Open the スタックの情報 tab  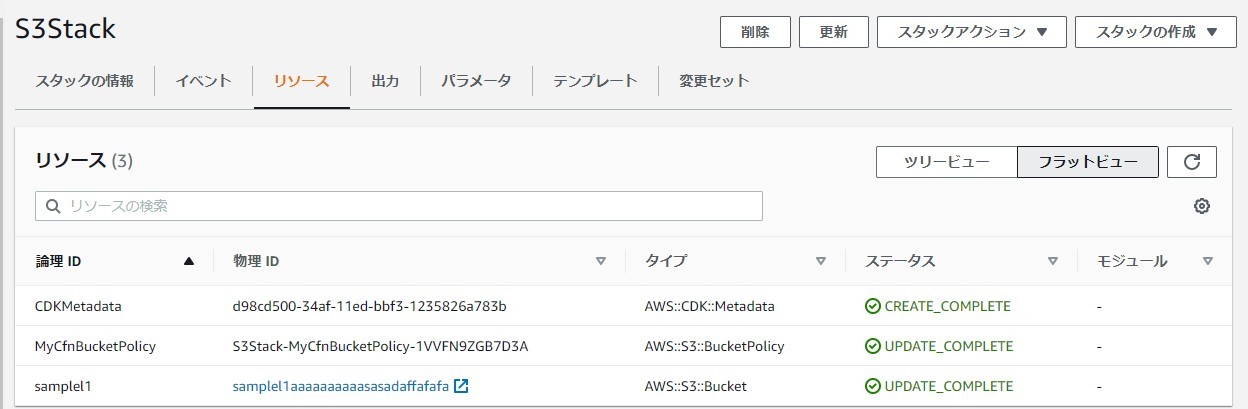84,81
